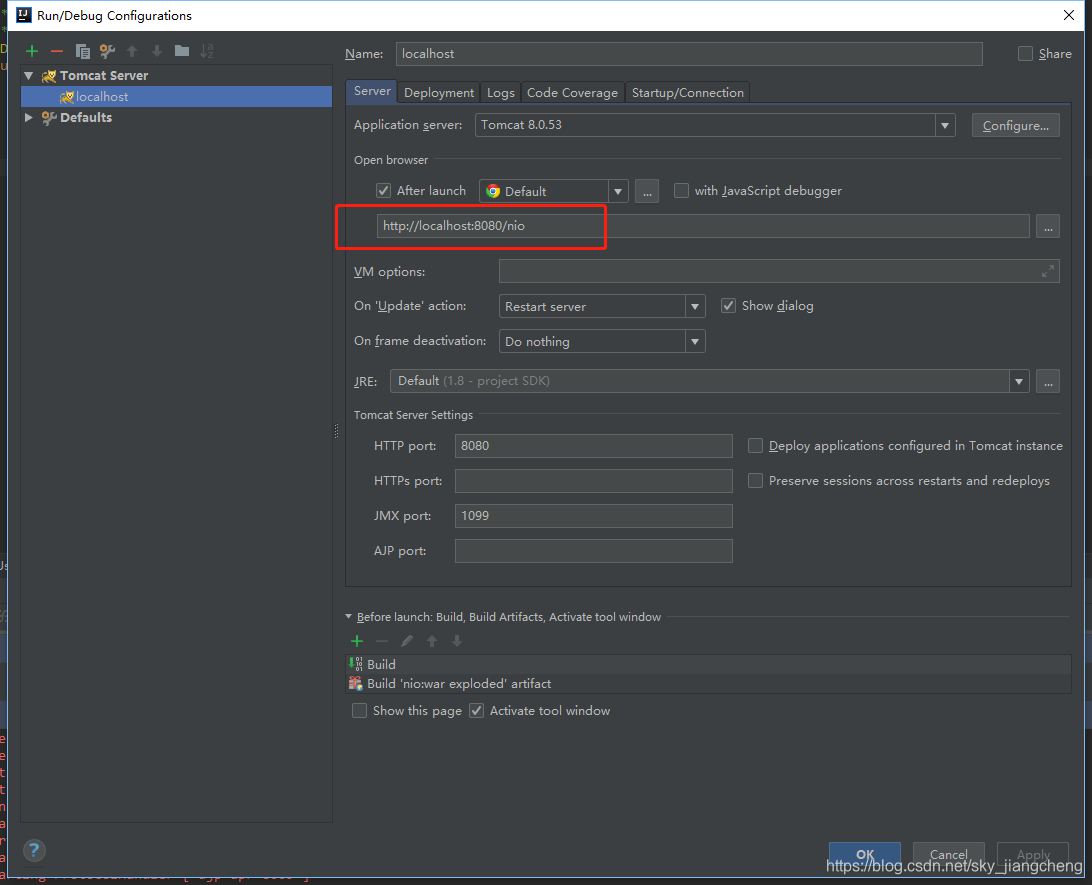This screenshot has width=1092, height=885.
Task: Click the Apply button
Action: pyautogui.click(x=1033, y=854)
